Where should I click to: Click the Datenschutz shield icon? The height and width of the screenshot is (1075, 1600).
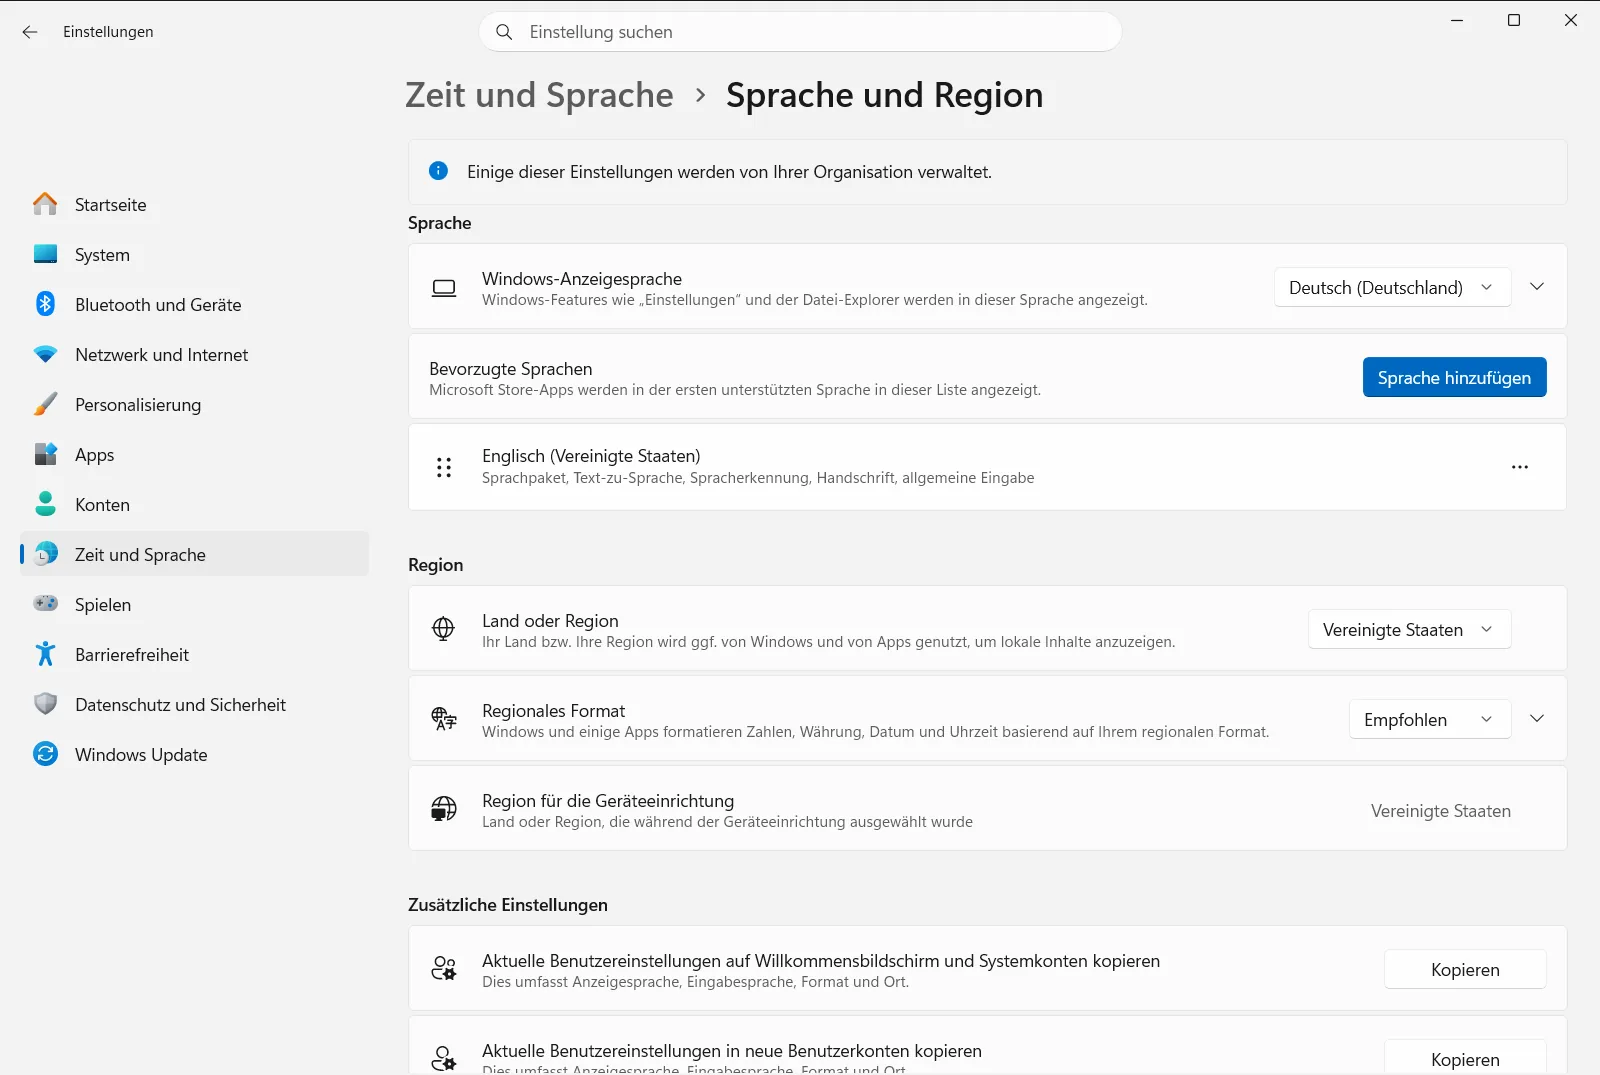(45, 704)
